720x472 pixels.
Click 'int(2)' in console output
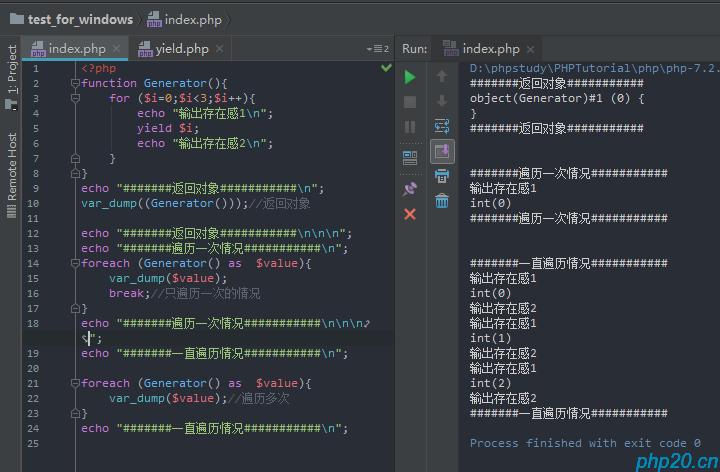pos(490,383)
